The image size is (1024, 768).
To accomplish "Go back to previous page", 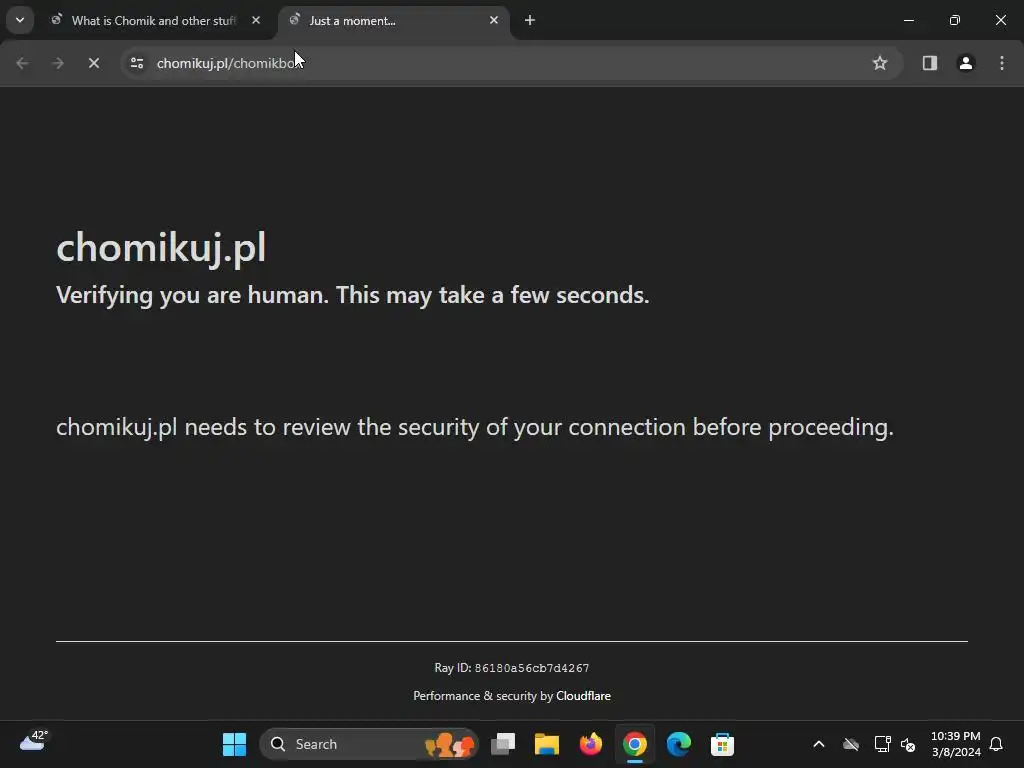I will 22,63.
